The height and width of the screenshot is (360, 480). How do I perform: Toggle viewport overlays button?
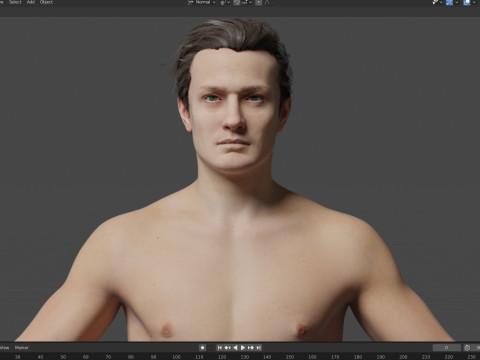(x=467, y=2)
